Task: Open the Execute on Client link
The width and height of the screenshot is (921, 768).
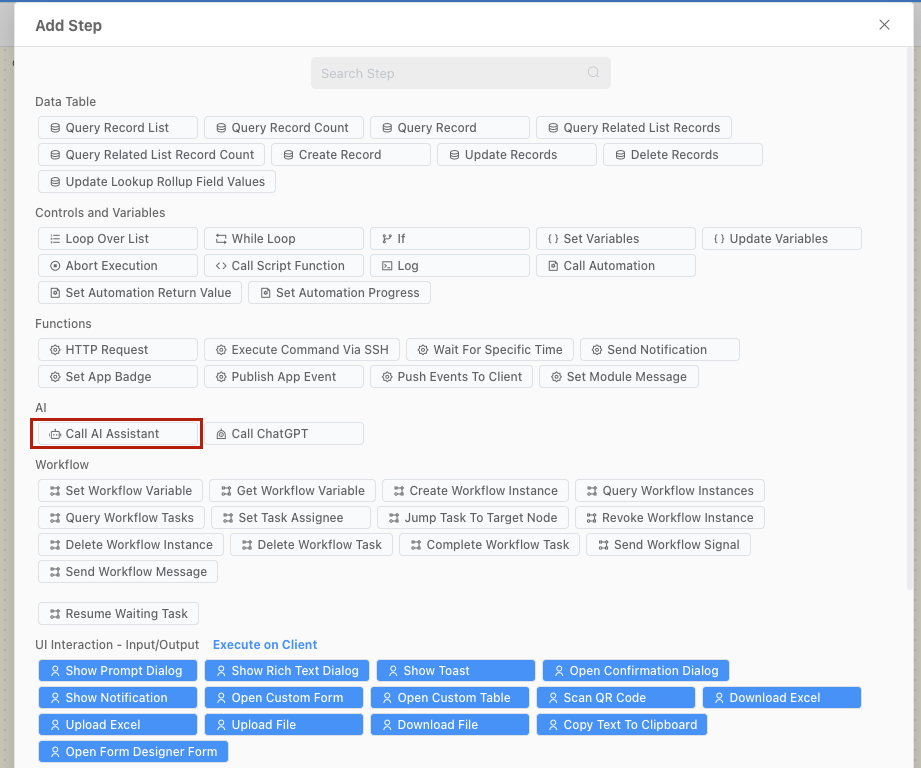Action: [x=265, y=645]
